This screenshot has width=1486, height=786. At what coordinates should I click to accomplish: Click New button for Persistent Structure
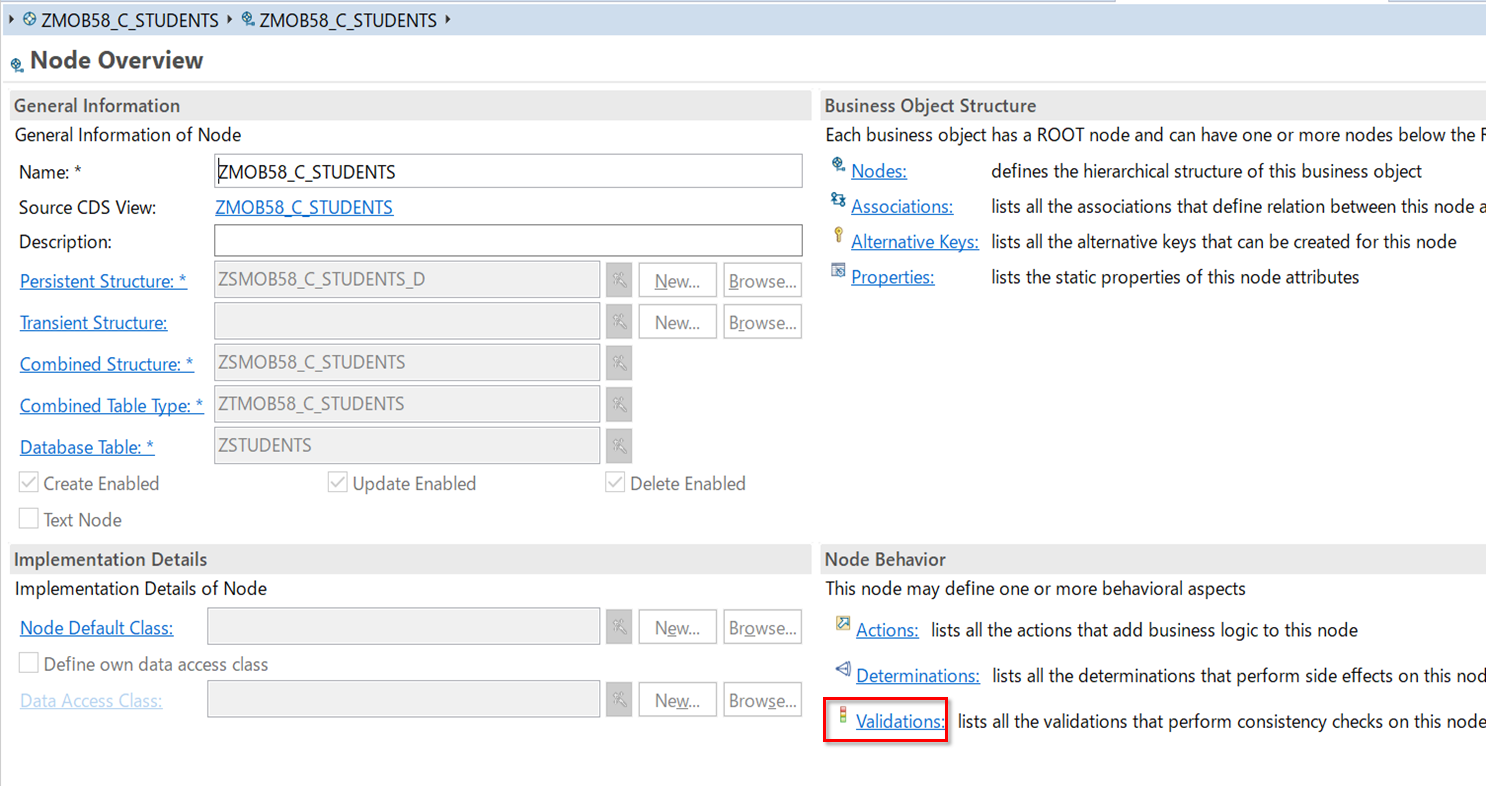coord(678,281)
